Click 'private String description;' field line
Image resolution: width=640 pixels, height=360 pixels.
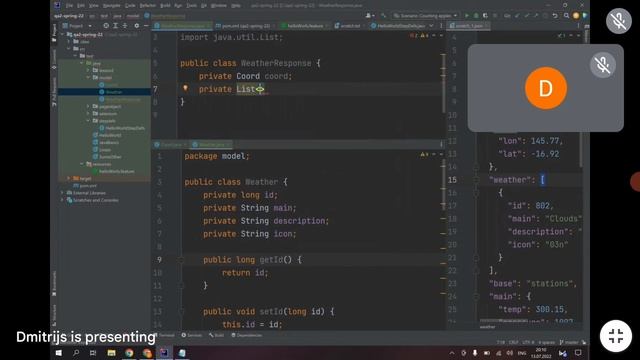266,221
